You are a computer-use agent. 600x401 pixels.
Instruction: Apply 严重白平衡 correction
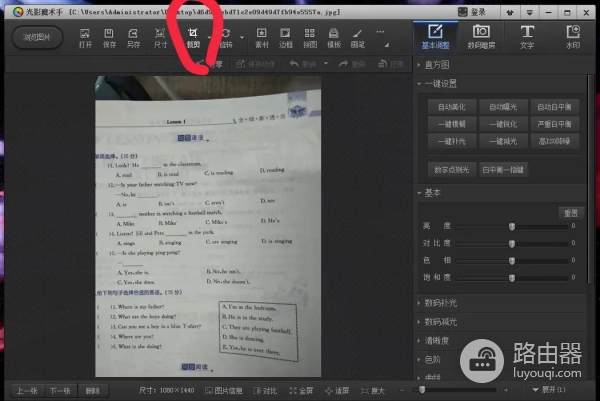554,124
